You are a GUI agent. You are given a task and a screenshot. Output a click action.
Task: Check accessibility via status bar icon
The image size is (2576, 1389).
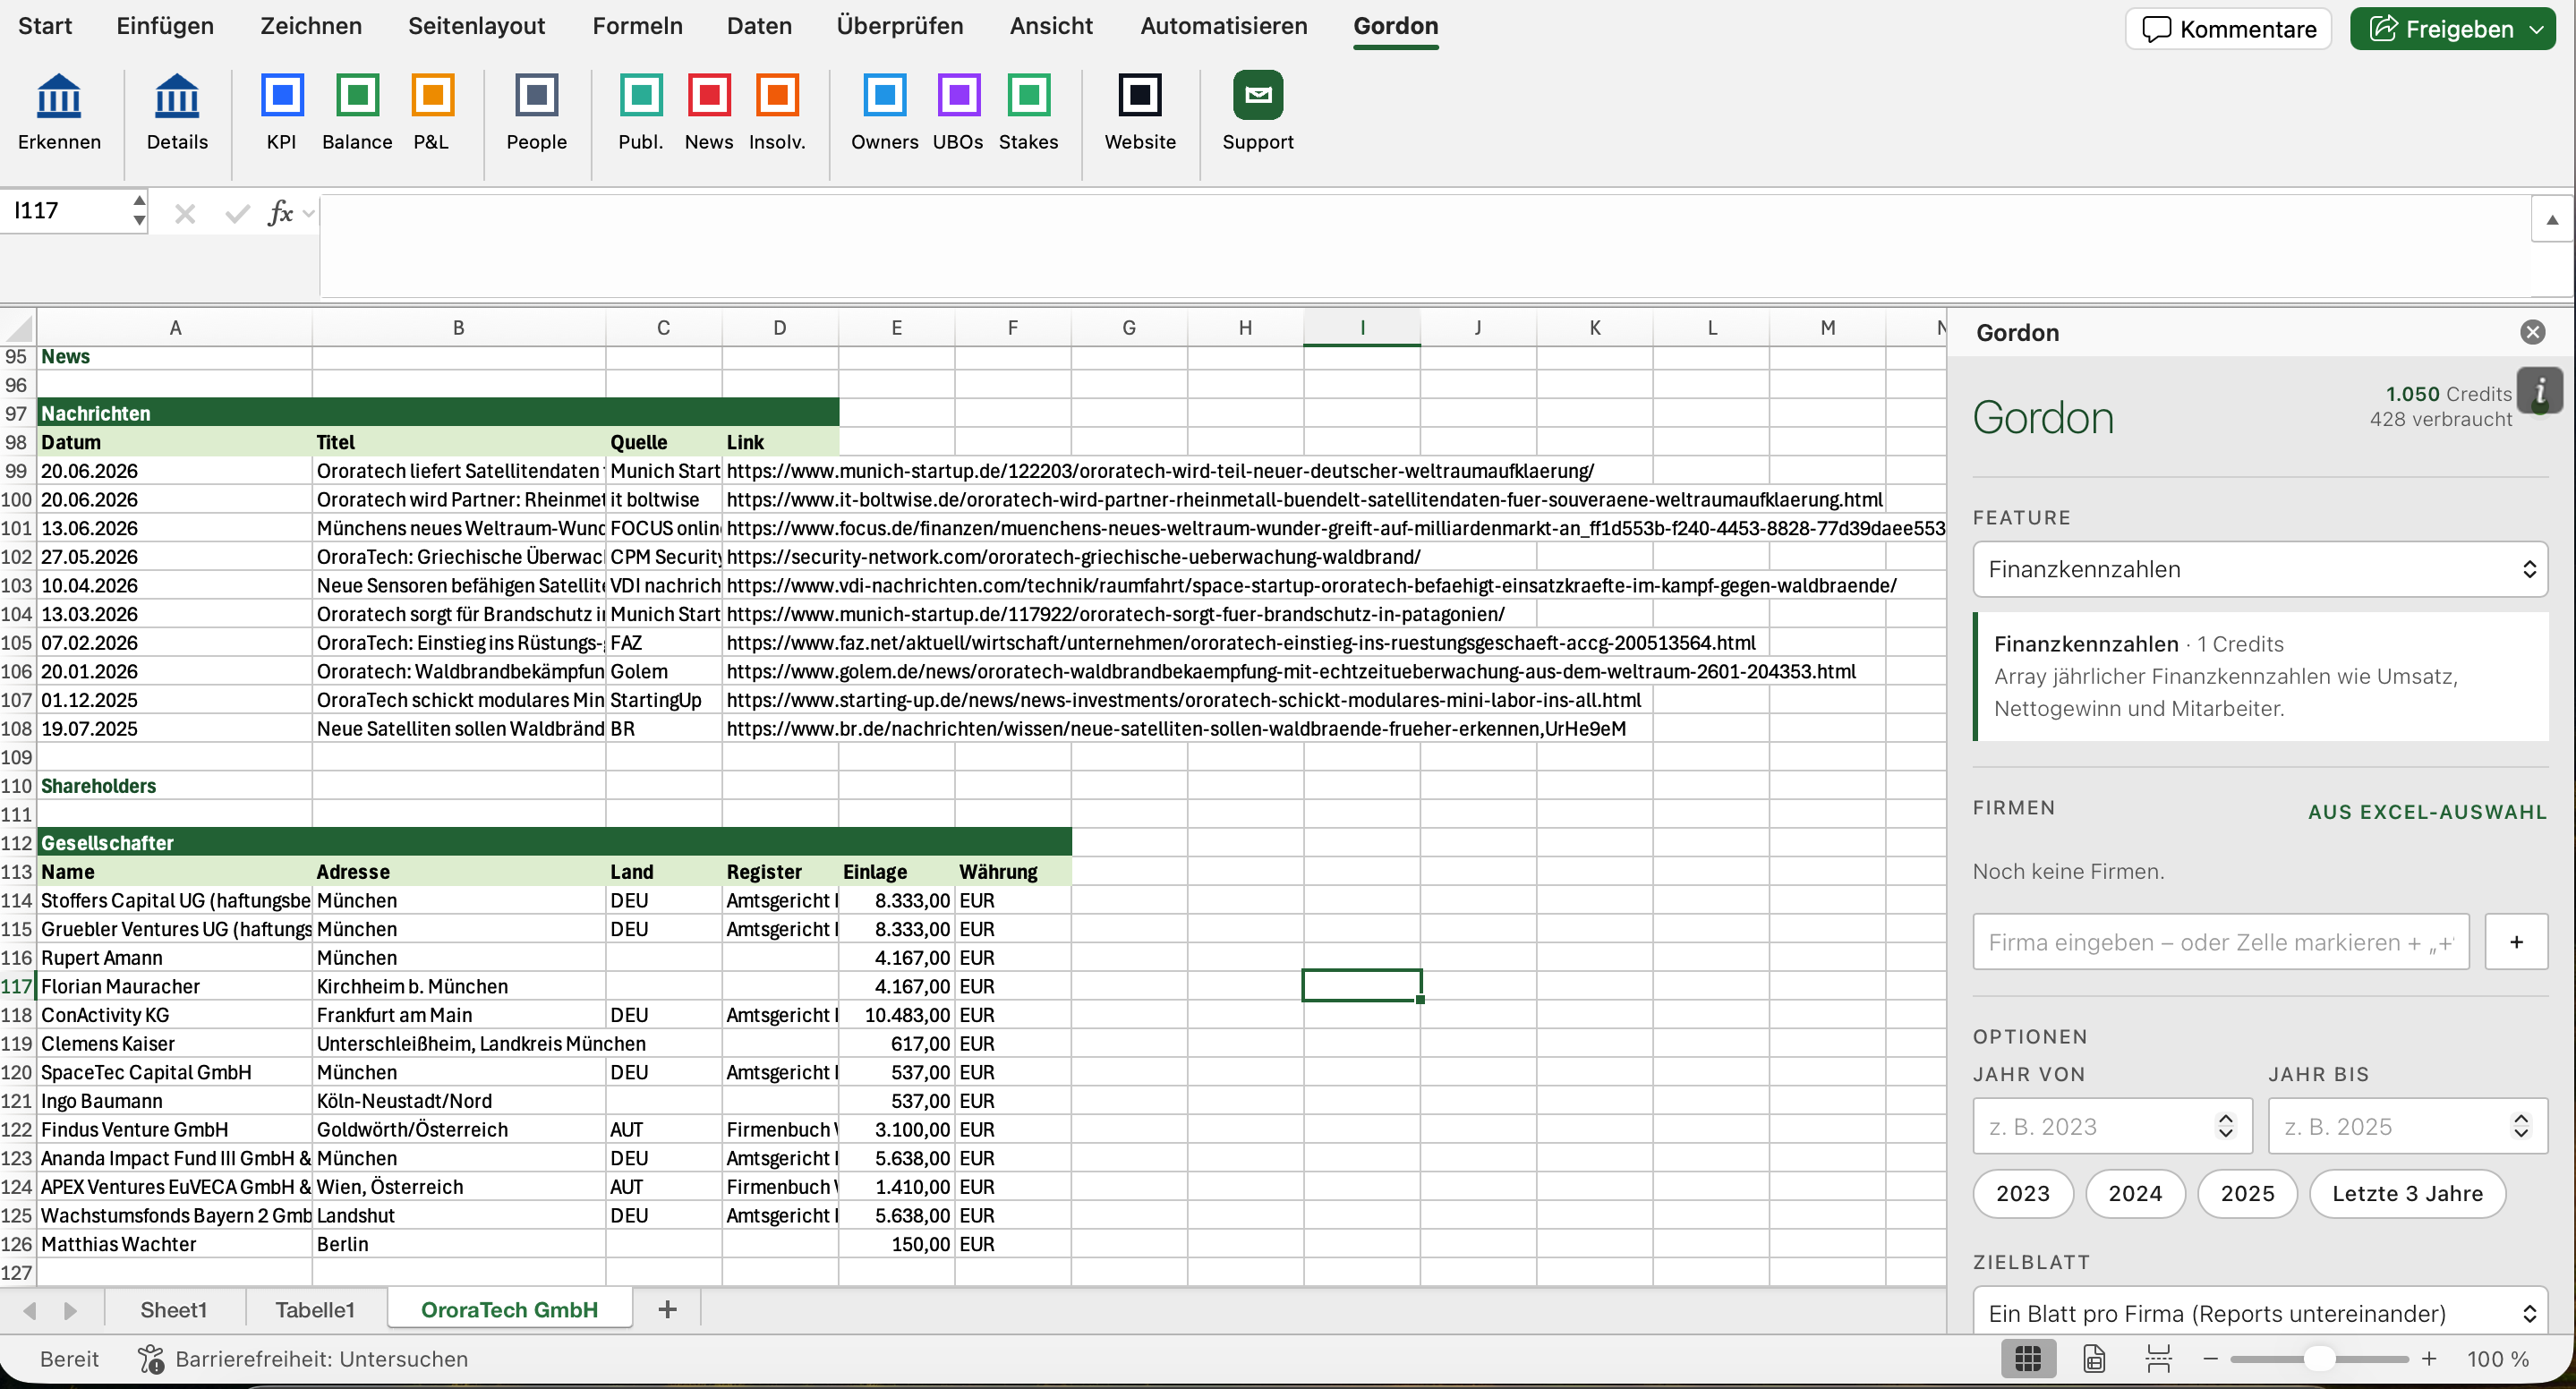click(x=151, y=1358)
